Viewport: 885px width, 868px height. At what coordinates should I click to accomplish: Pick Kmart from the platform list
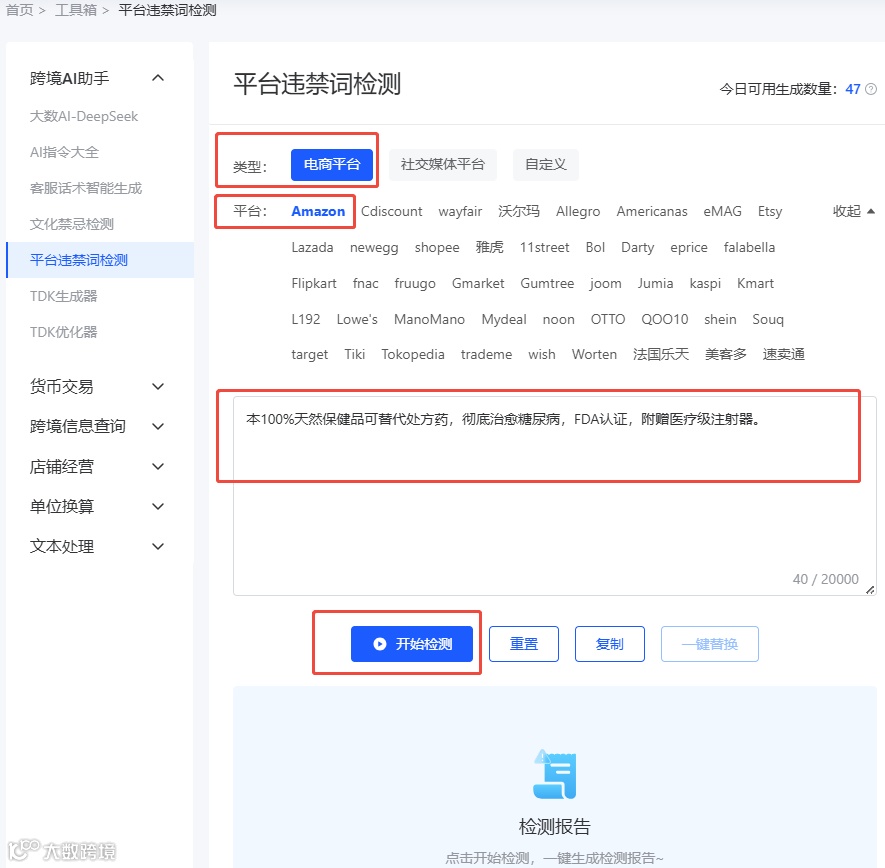pyautogui.click(x=755, y=283)
